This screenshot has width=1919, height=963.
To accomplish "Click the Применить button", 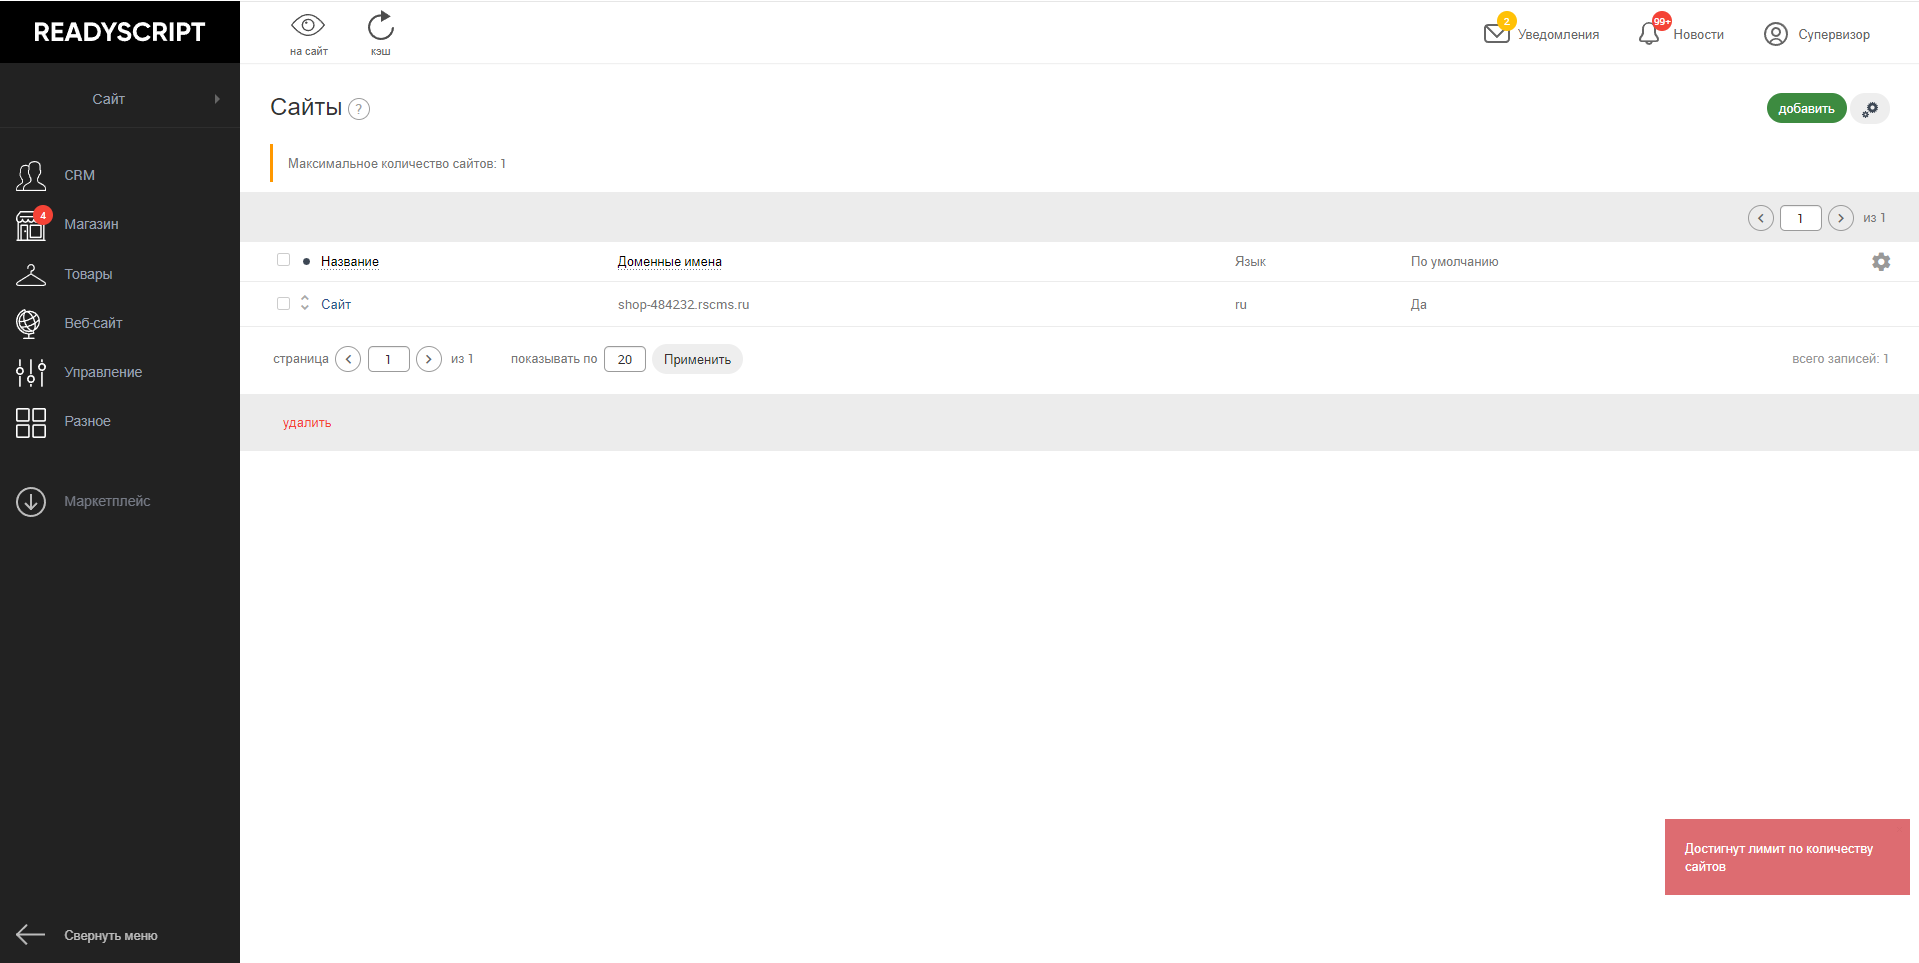I will coord(697,359).
